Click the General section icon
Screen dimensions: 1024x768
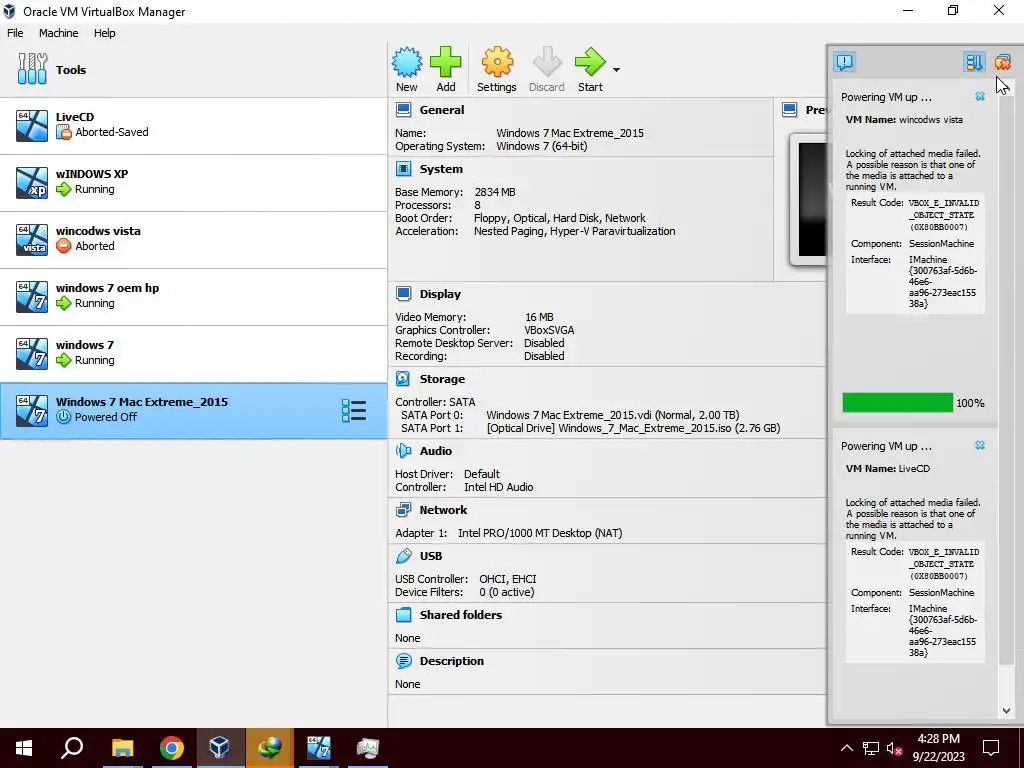pyautogui.click(x=404, y=110)
